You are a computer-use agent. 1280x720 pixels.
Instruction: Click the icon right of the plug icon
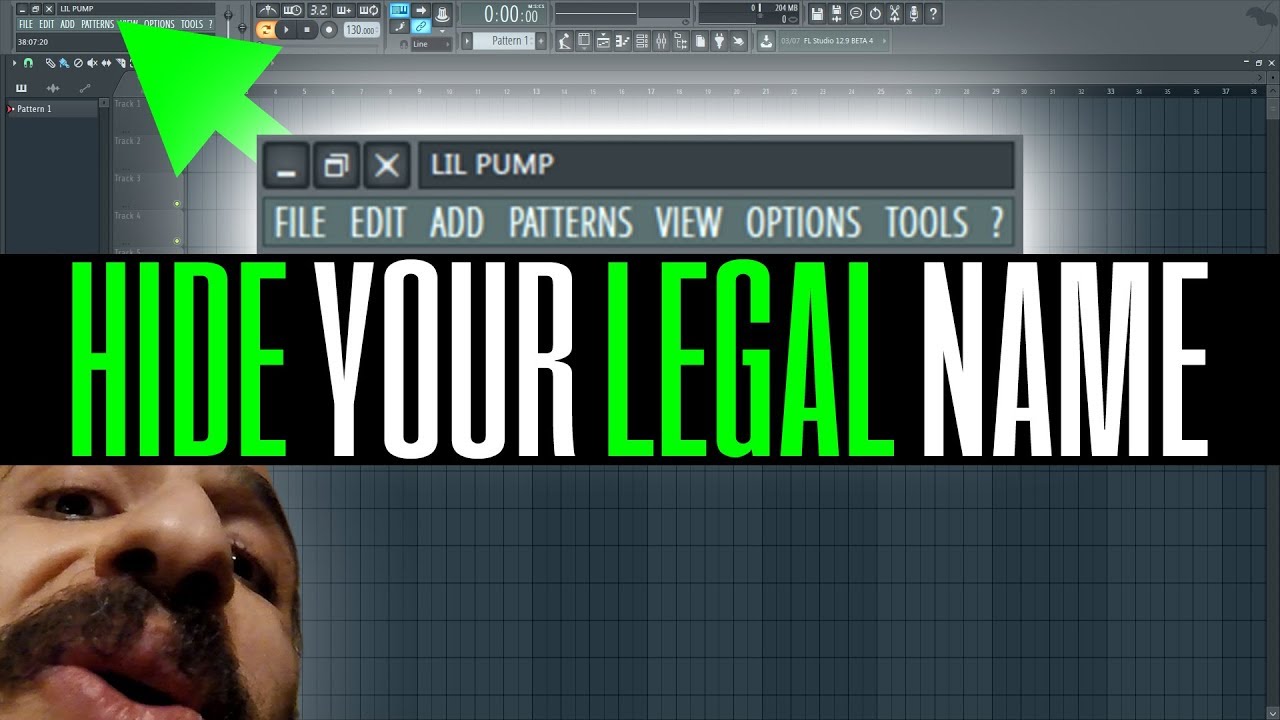(738, 41)
